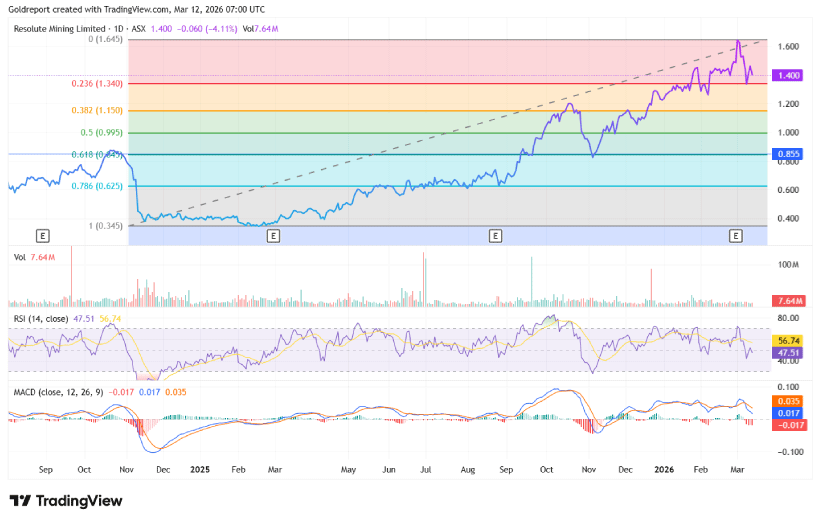This screenshot has height=514, width=817.
Task: Click the 0.786 (0.625) Fibonacci level label
Action: [99, 186]
